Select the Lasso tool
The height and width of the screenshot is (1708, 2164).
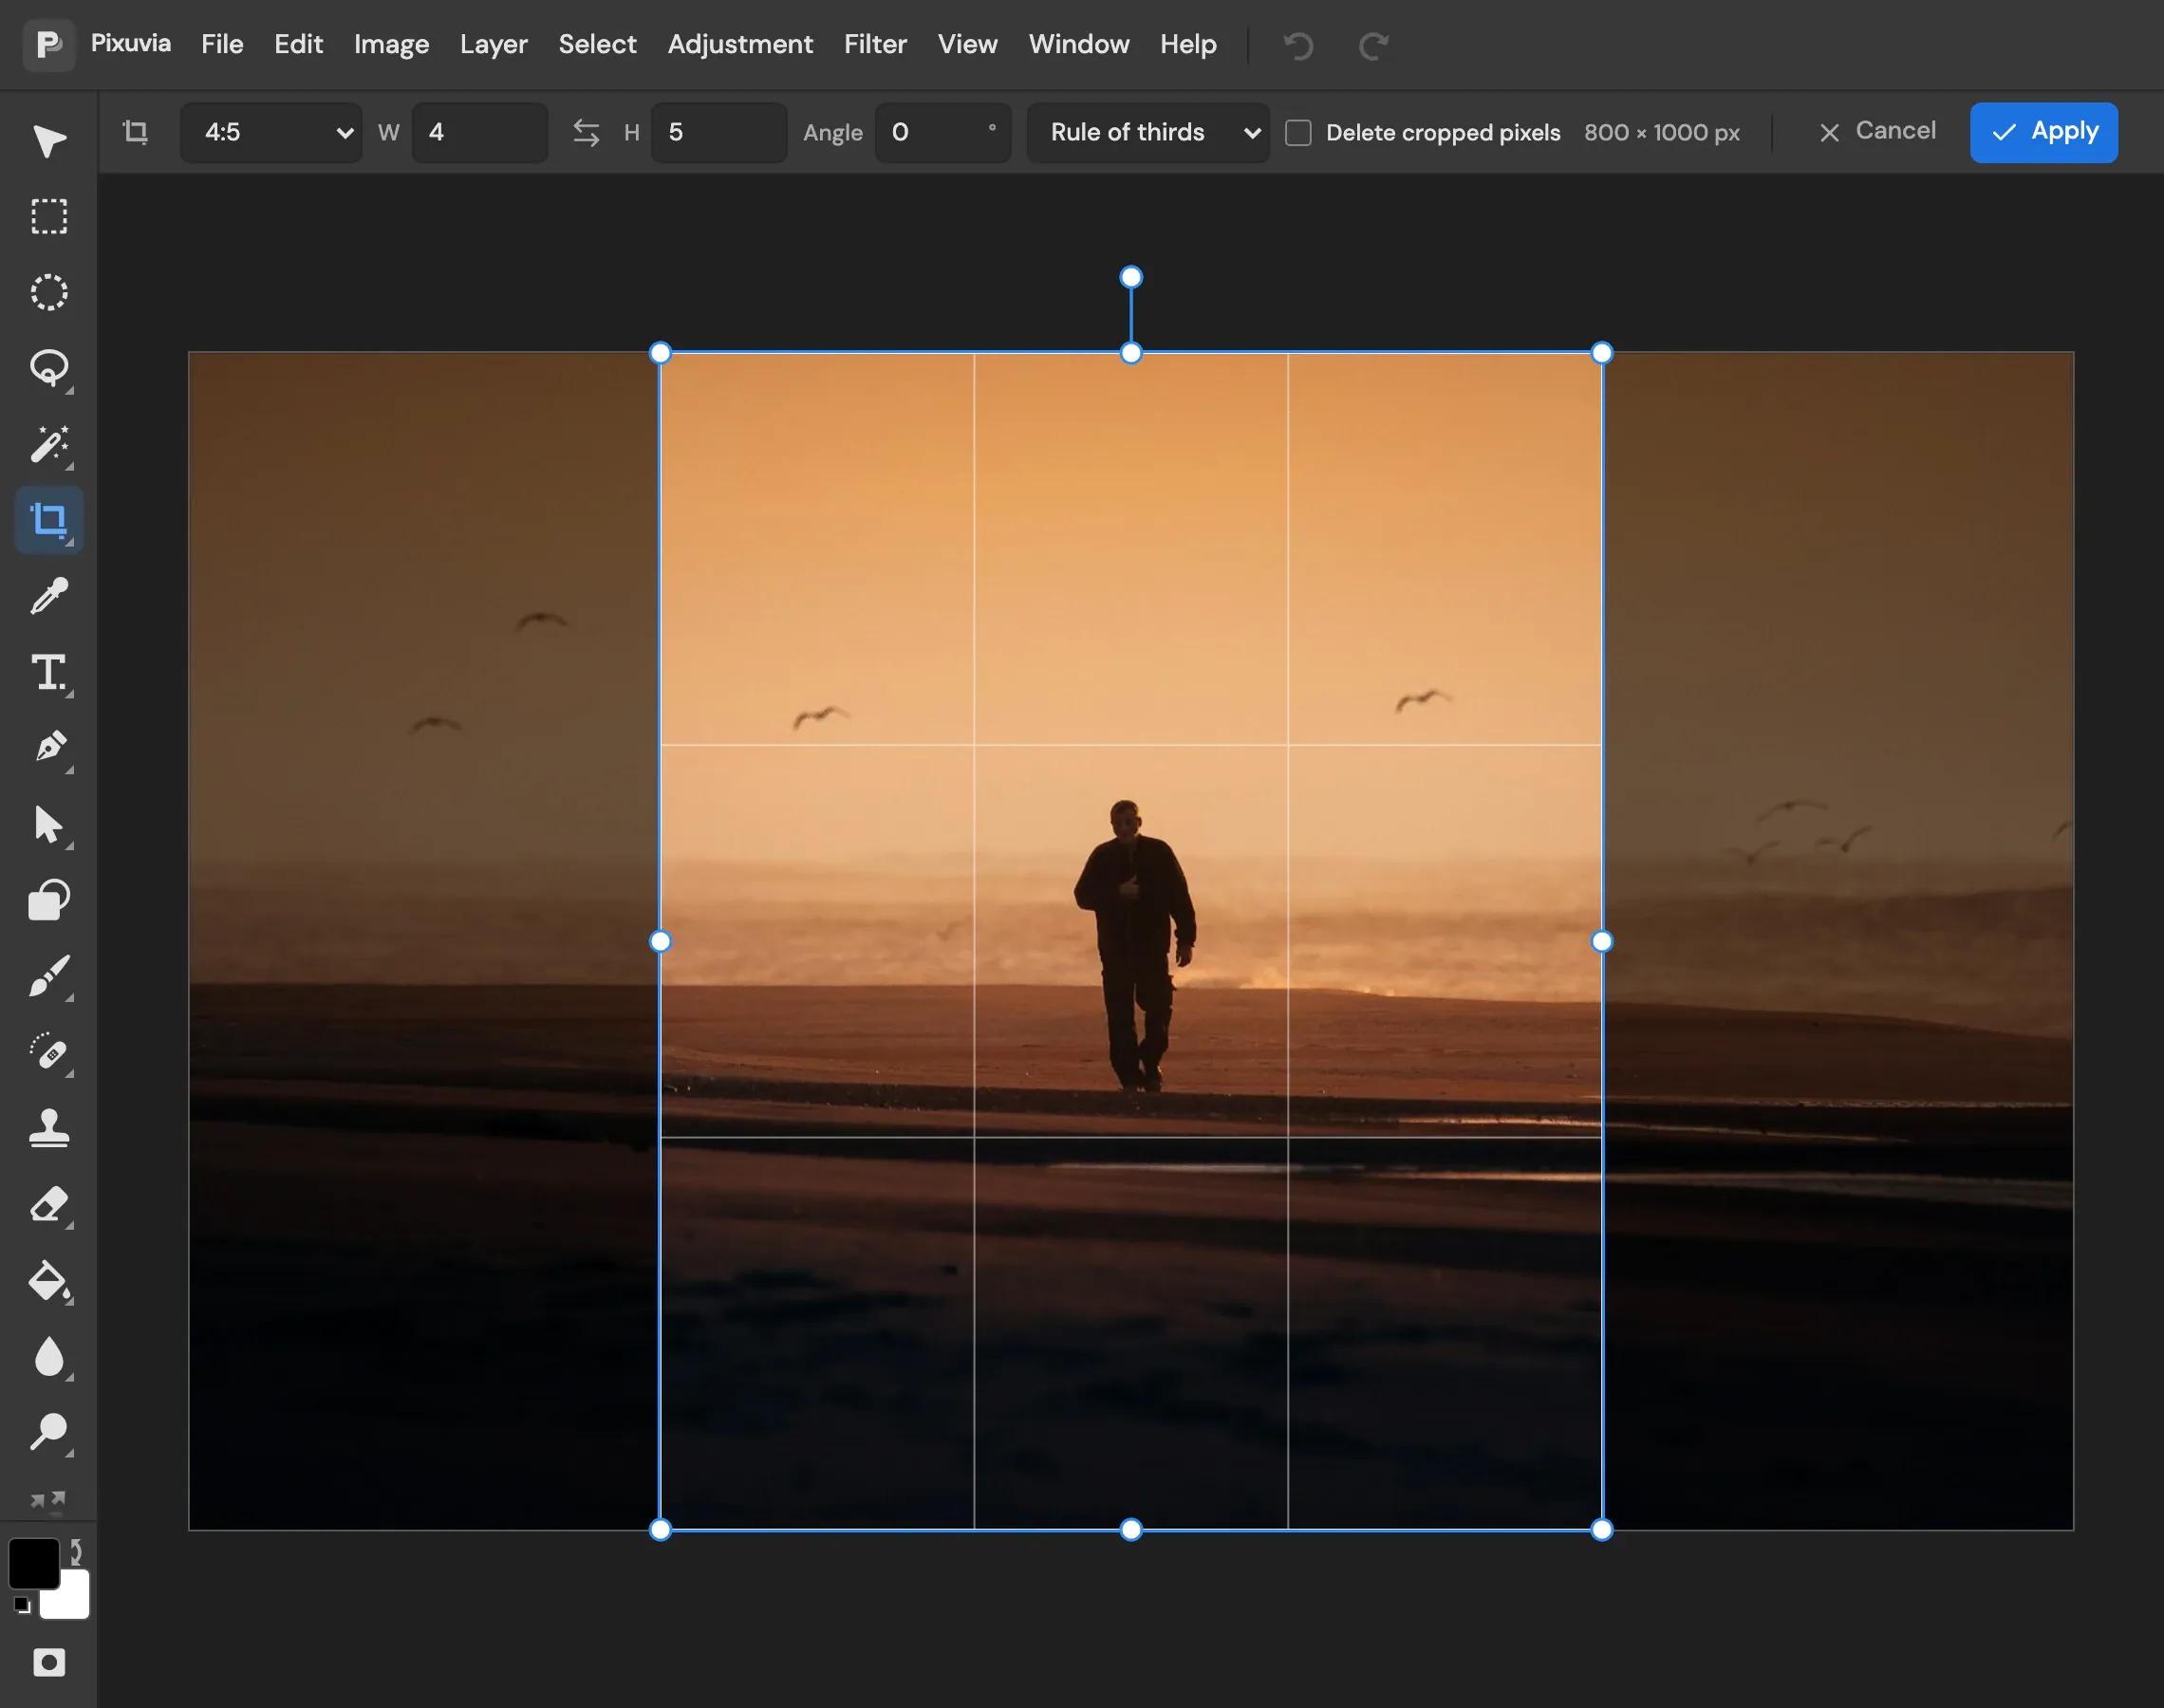click(48, 369)
